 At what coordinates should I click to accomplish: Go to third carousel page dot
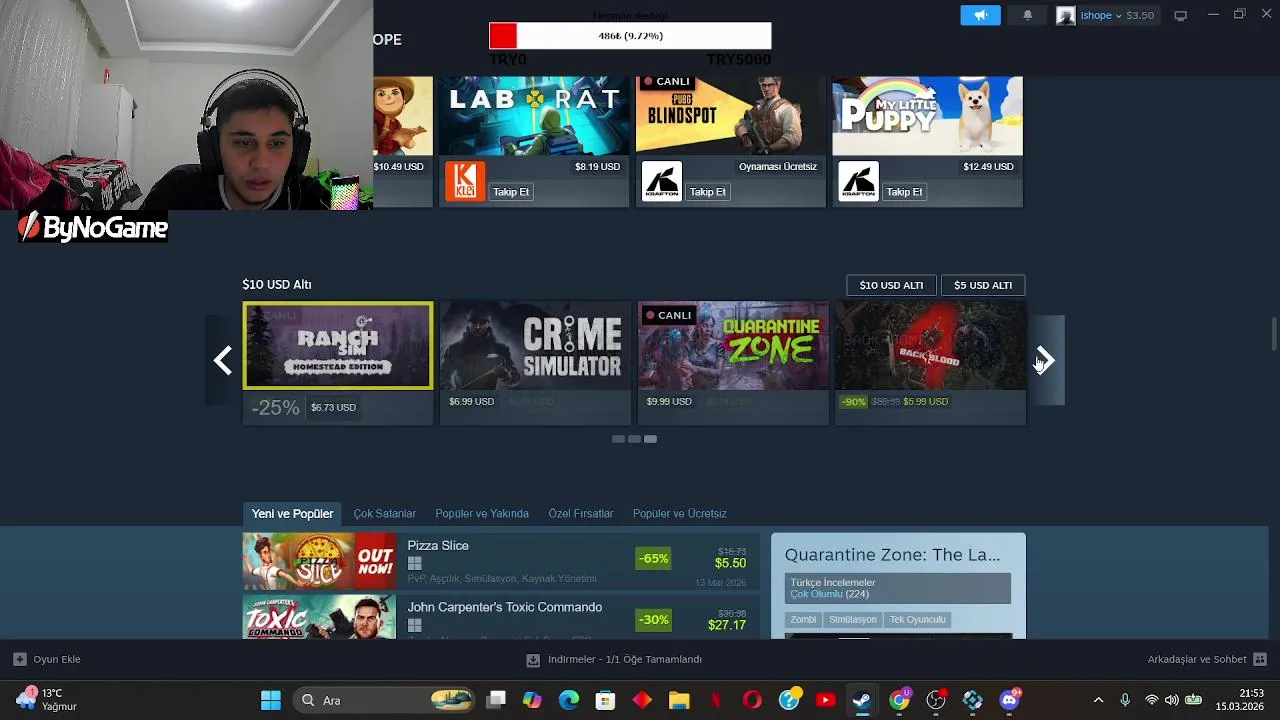(x=650, y=439)
